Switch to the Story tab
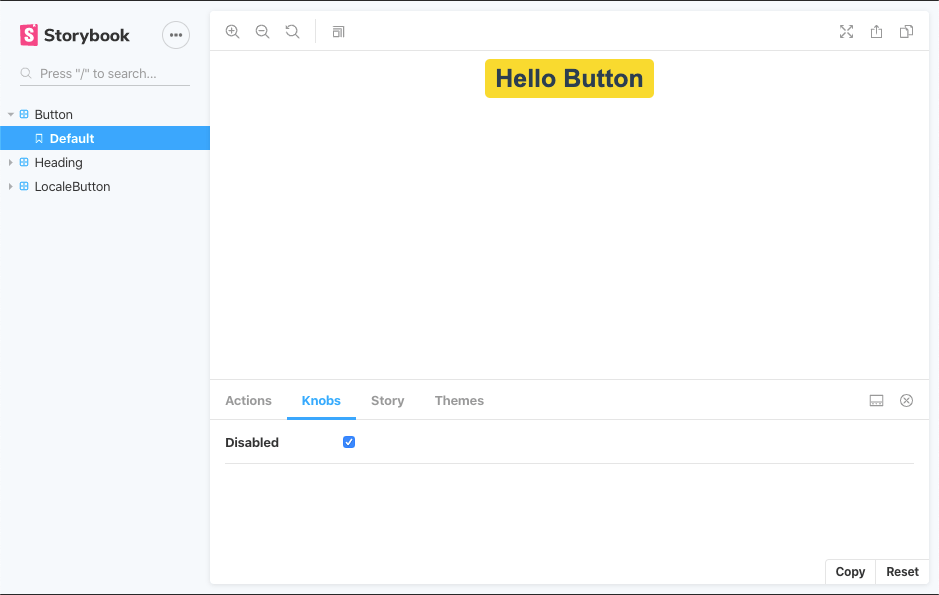Image resolution: width=939 pixels, height=595 pixels. (387, 401)
